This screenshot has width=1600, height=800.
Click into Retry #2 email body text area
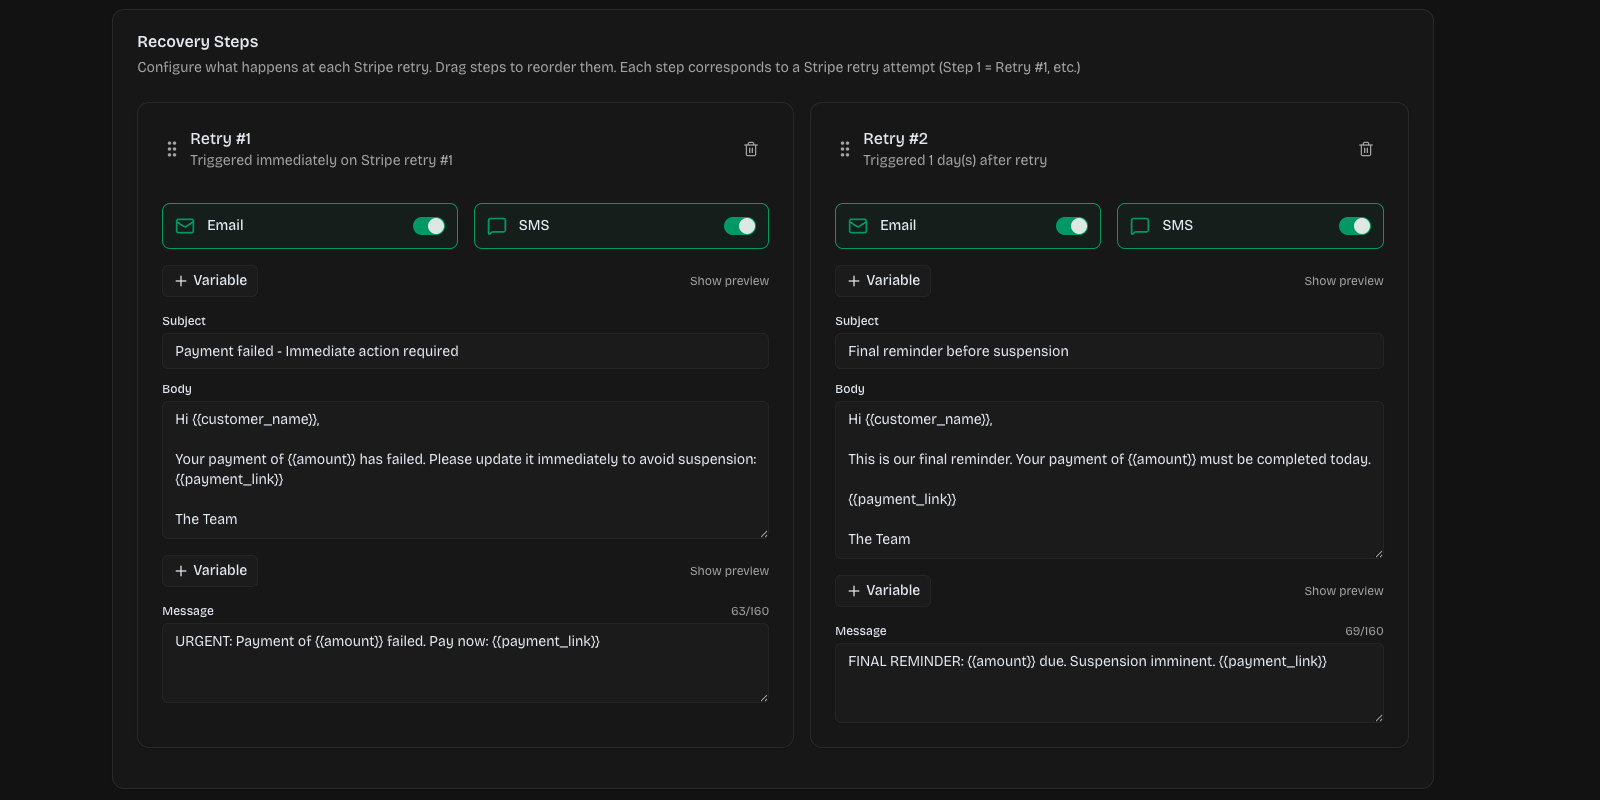[x=1109, y=480]
